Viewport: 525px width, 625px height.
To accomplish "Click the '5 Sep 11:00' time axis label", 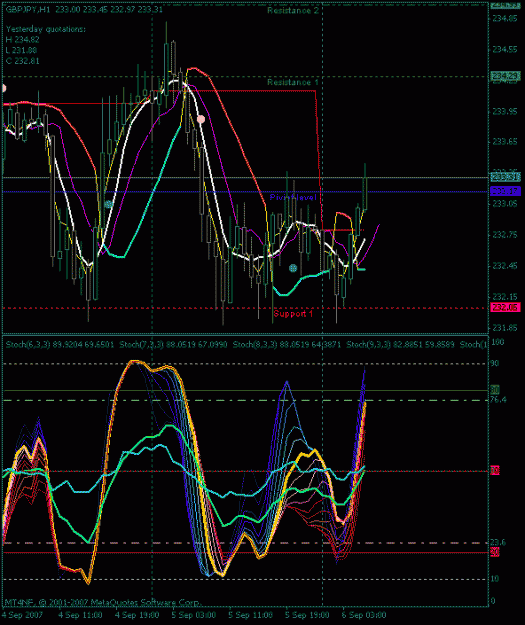I will click(x=251, y=615).
